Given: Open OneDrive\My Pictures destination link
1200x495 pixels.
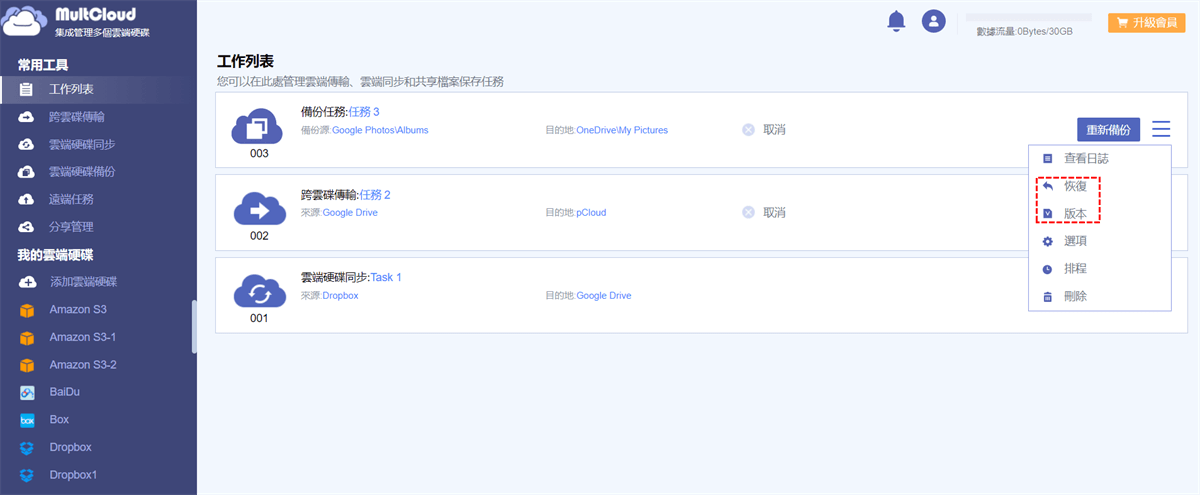Looking at the screenshot, I should click(622, 130).
